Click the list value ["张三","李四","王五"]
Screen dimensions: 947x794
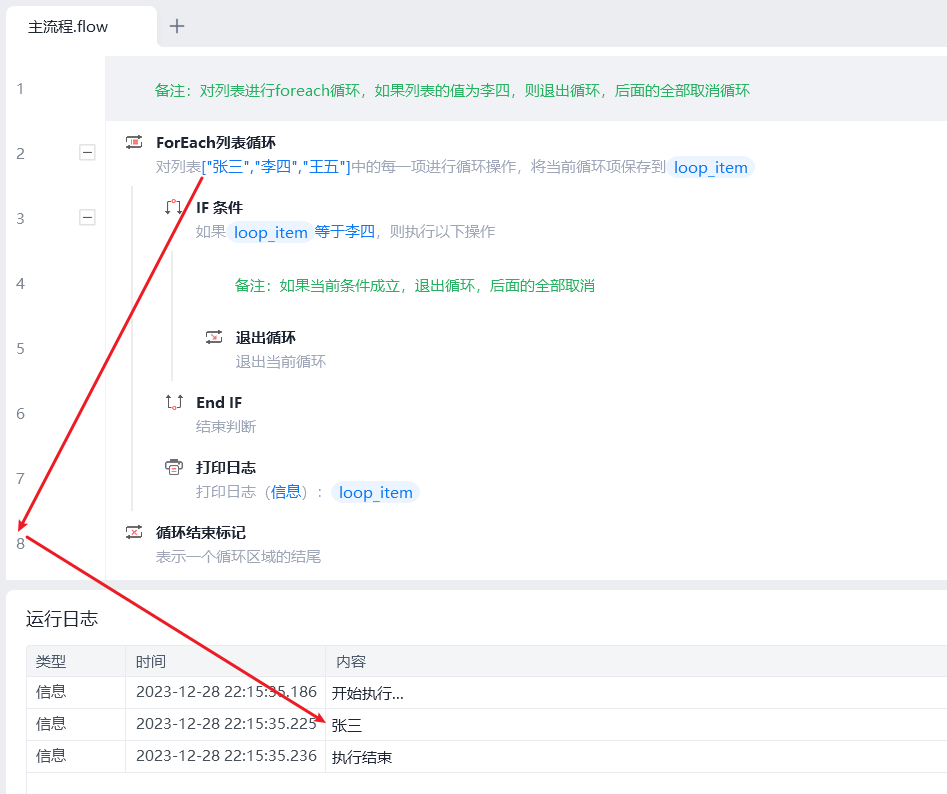pyautogui.click(x=276, y=167)
